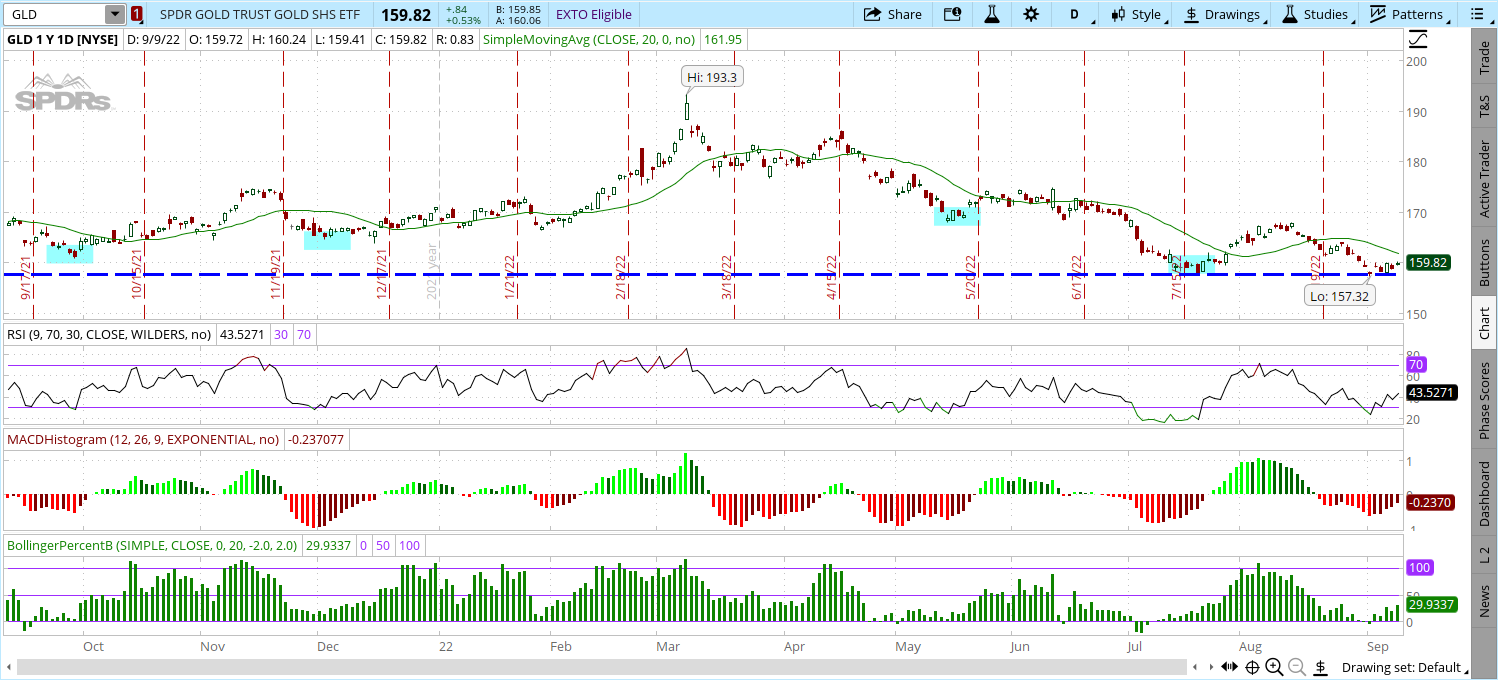The width and height of the screenshot is (1498, 680).
Task: Expand the Patterns menu
Action: 1407,14
